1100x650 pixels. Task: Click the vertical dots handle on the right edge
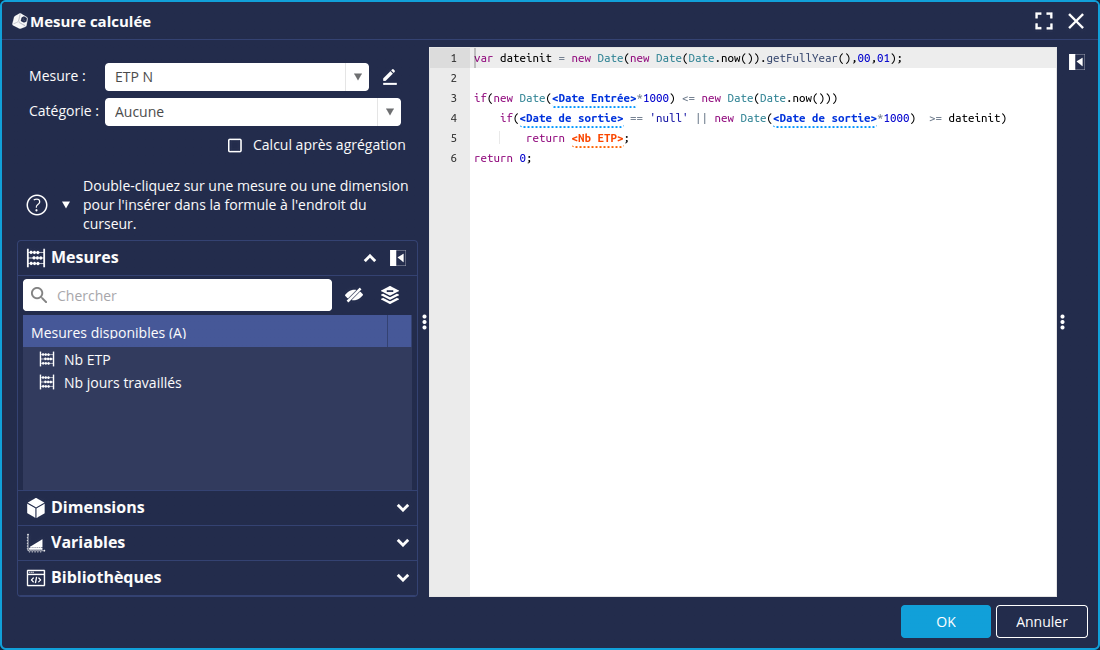point(1062,322)
